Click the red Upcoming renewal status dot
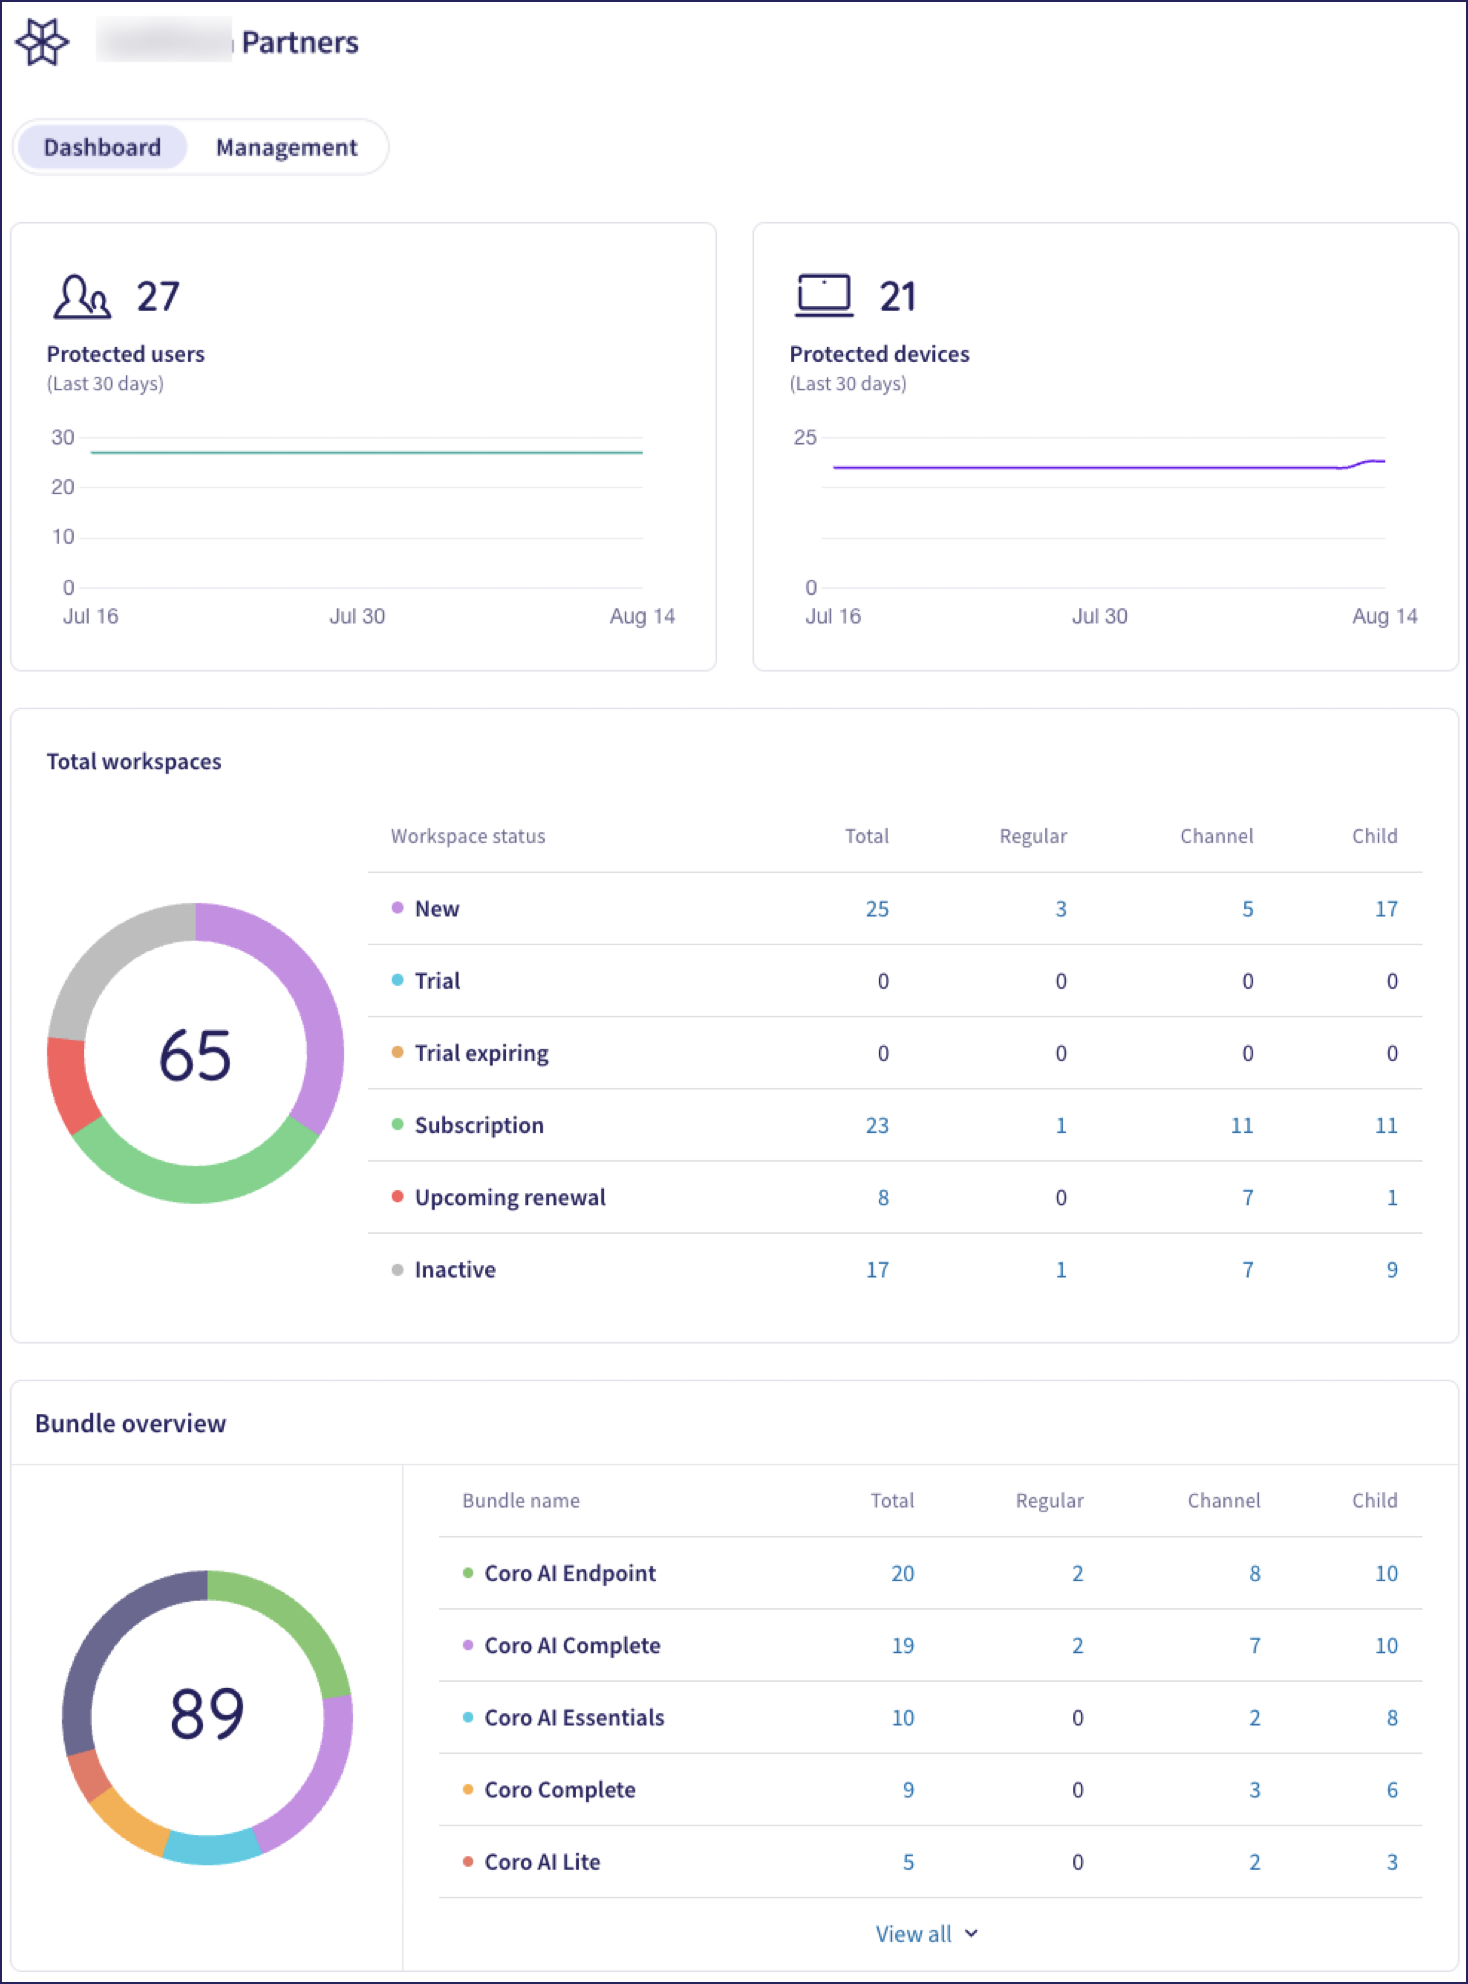This screenshot has width=1468, height=1984. [x=397, y=1196]
